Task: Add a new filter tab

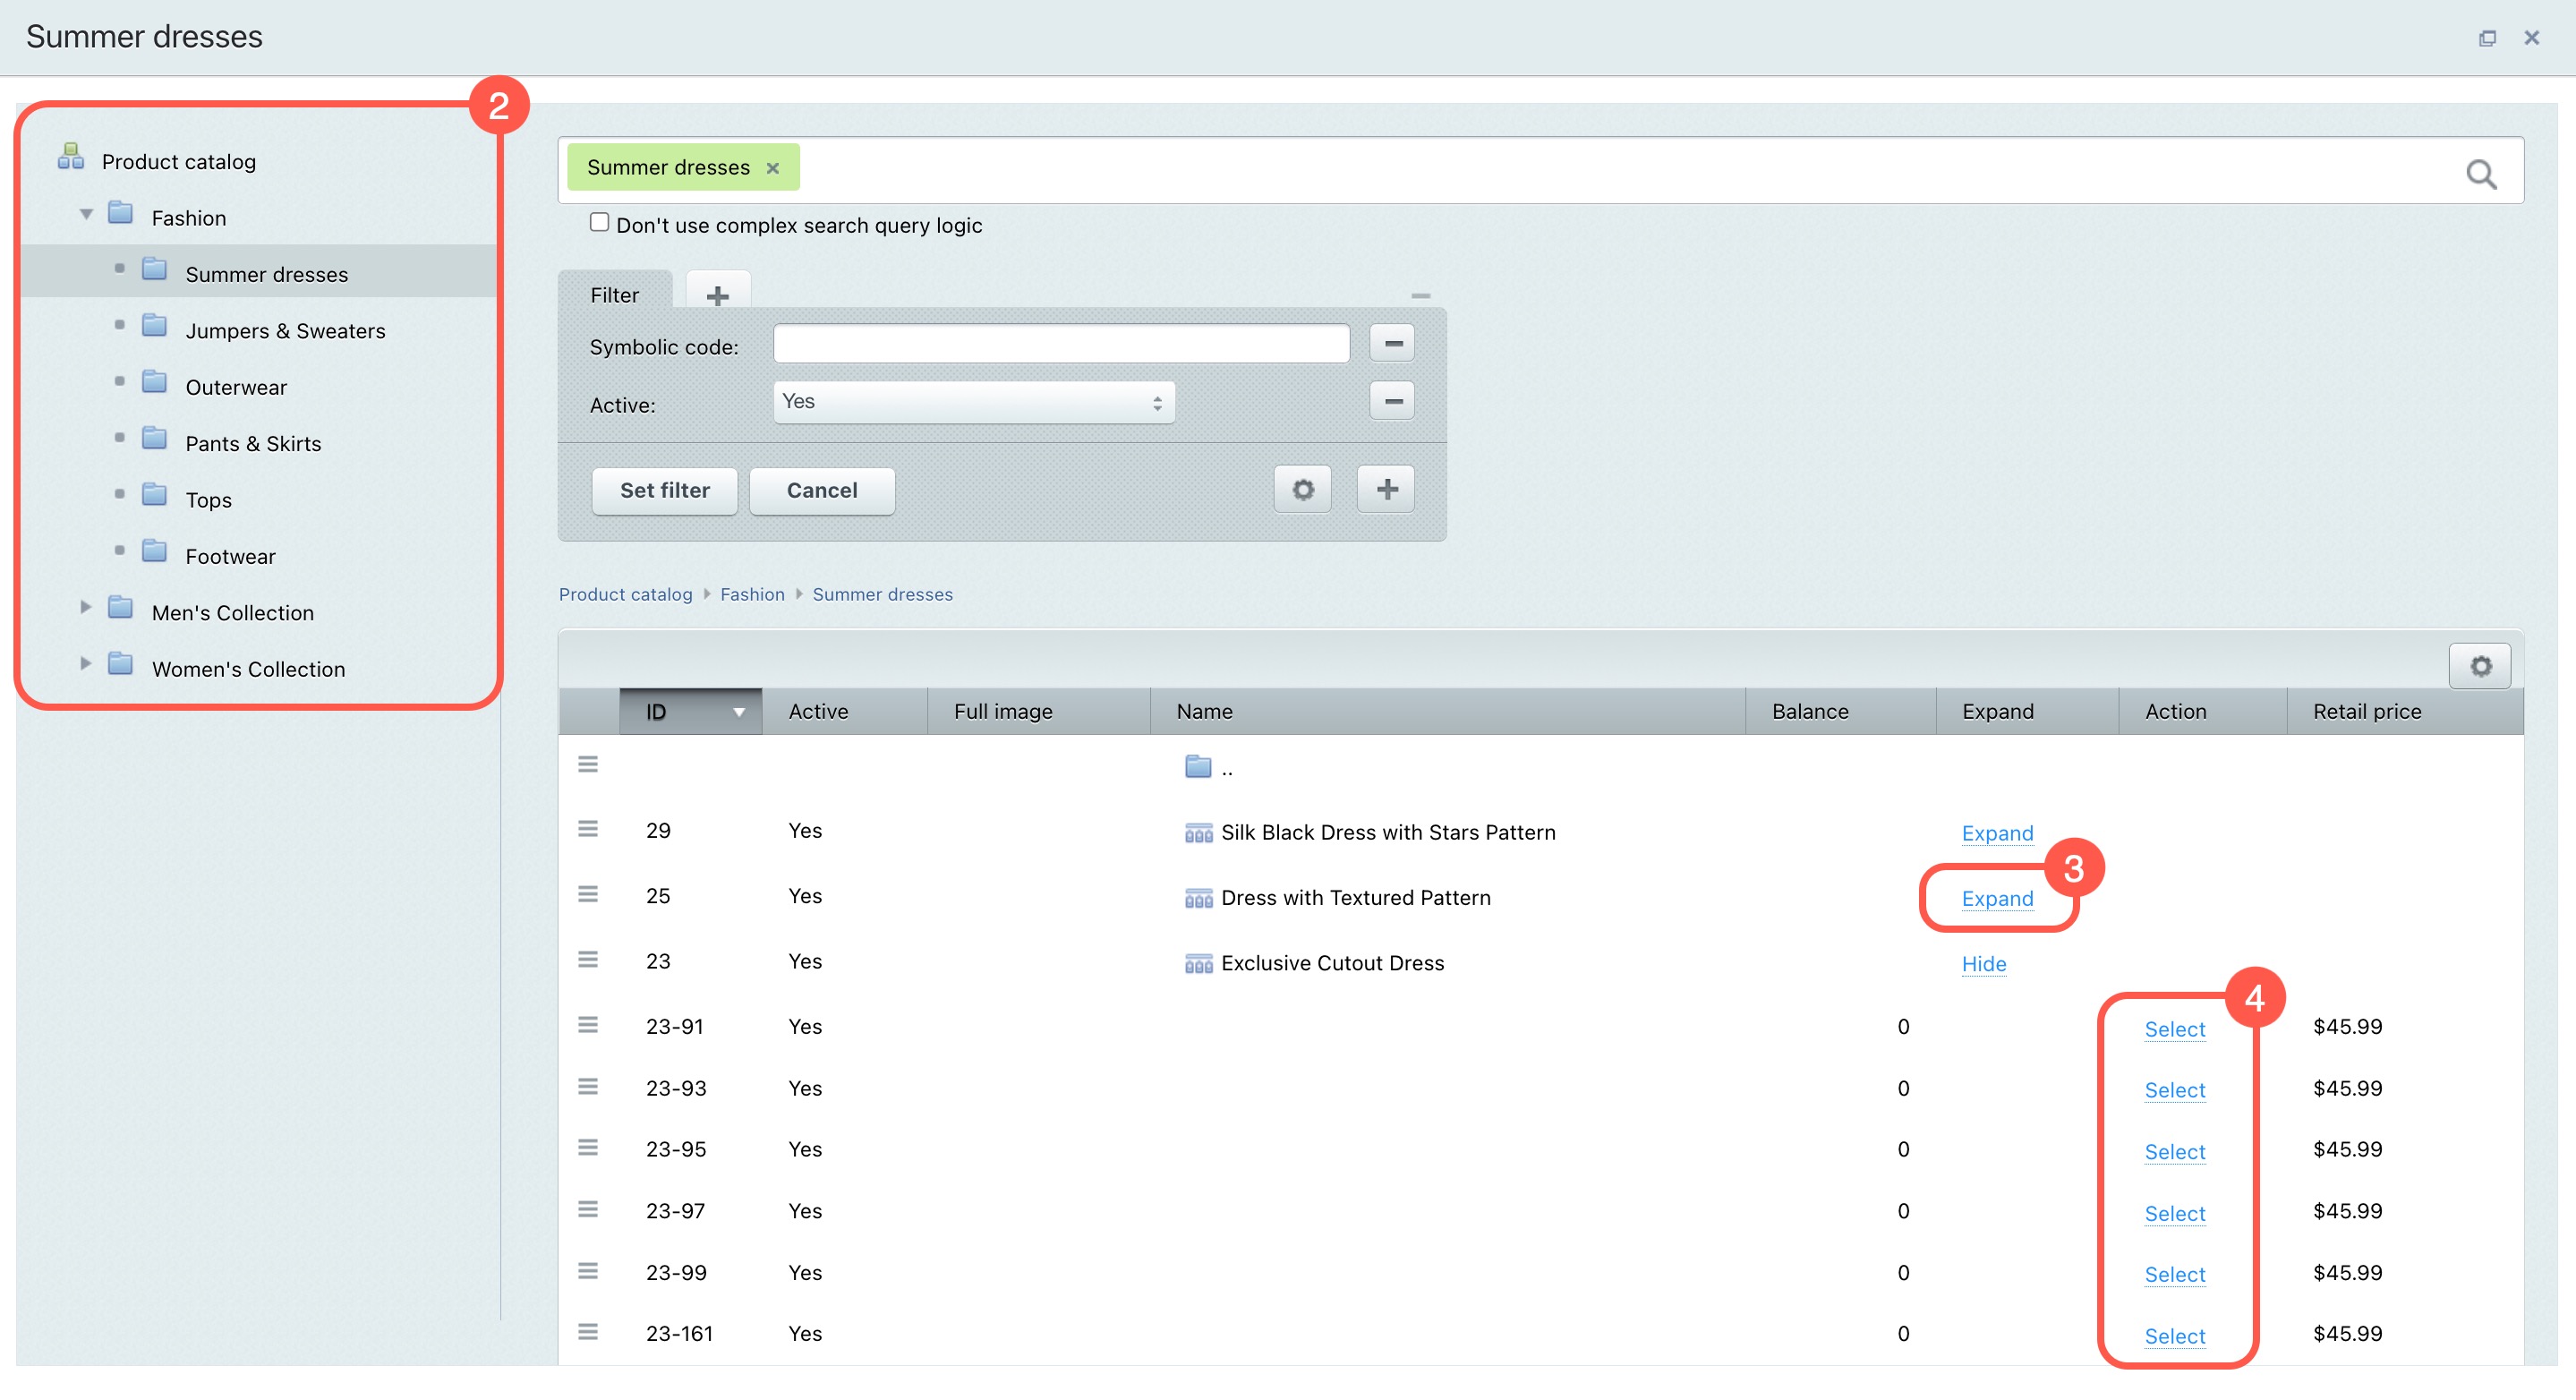Action: [717, 295]
